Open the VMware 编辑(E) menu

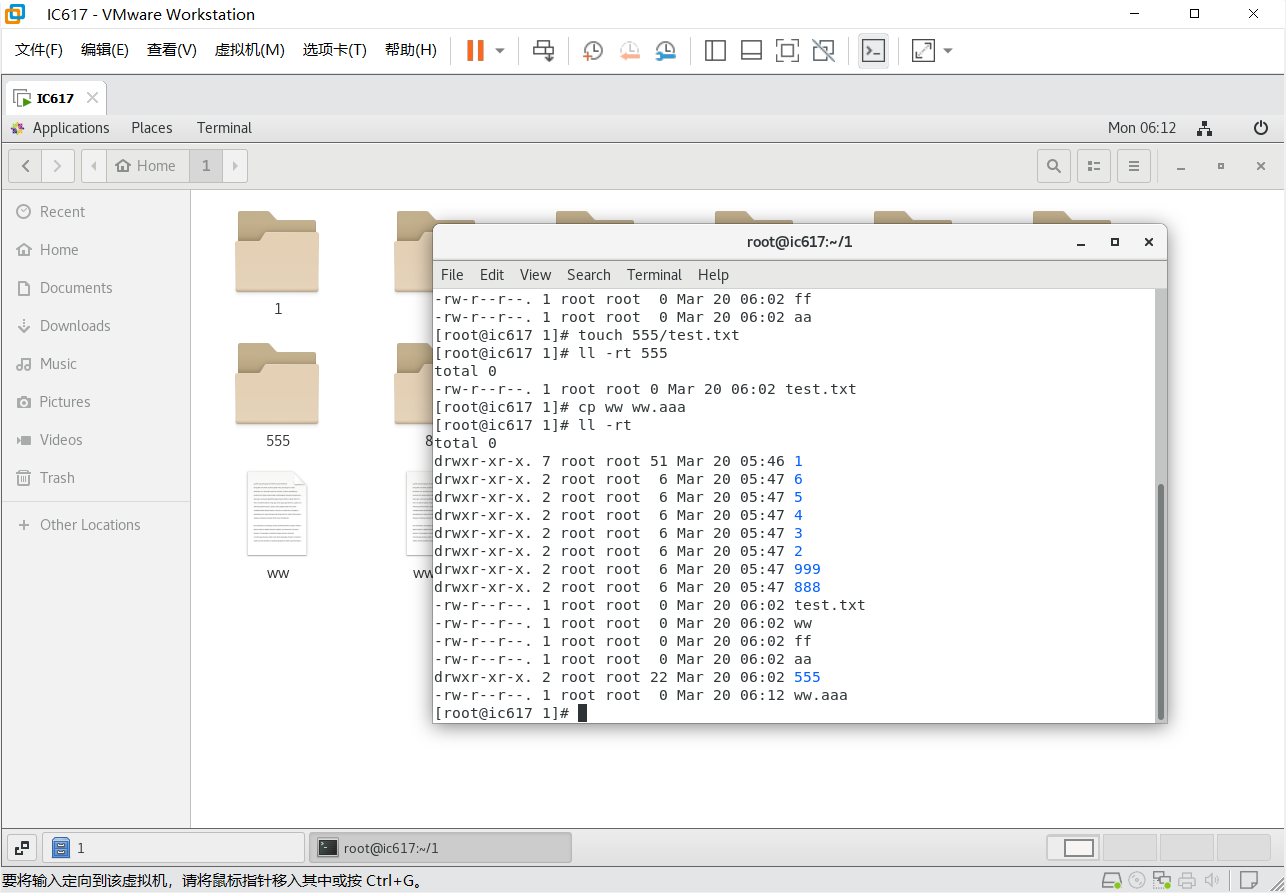pos(105,50)
